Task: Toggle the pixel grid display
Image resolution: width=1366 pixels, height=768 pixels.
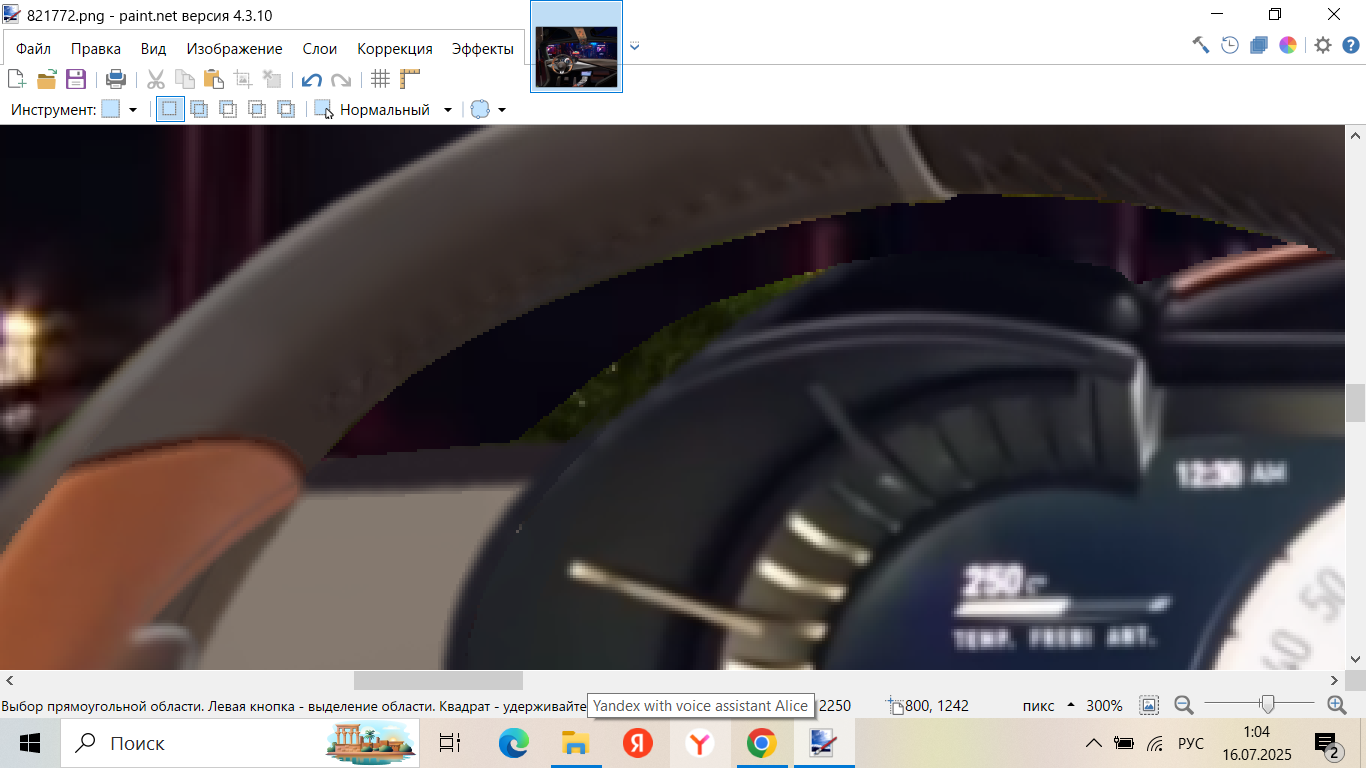Action: click(x=380, y=80)
